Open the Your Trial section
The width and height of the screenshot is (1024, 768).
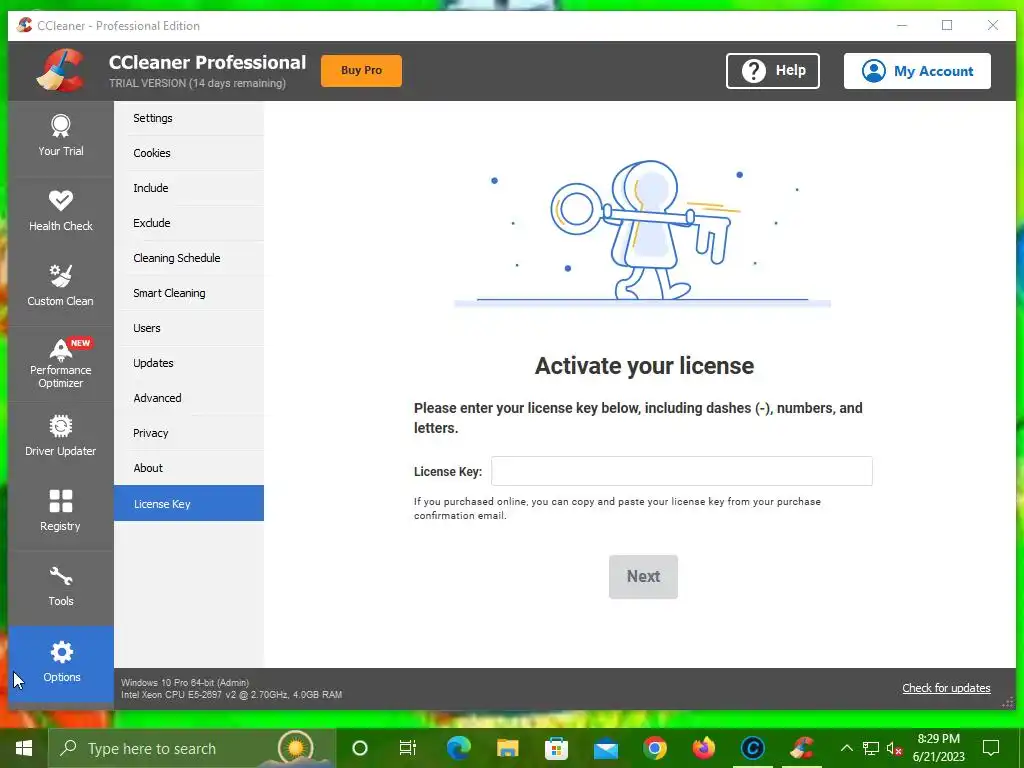point(61,137)
